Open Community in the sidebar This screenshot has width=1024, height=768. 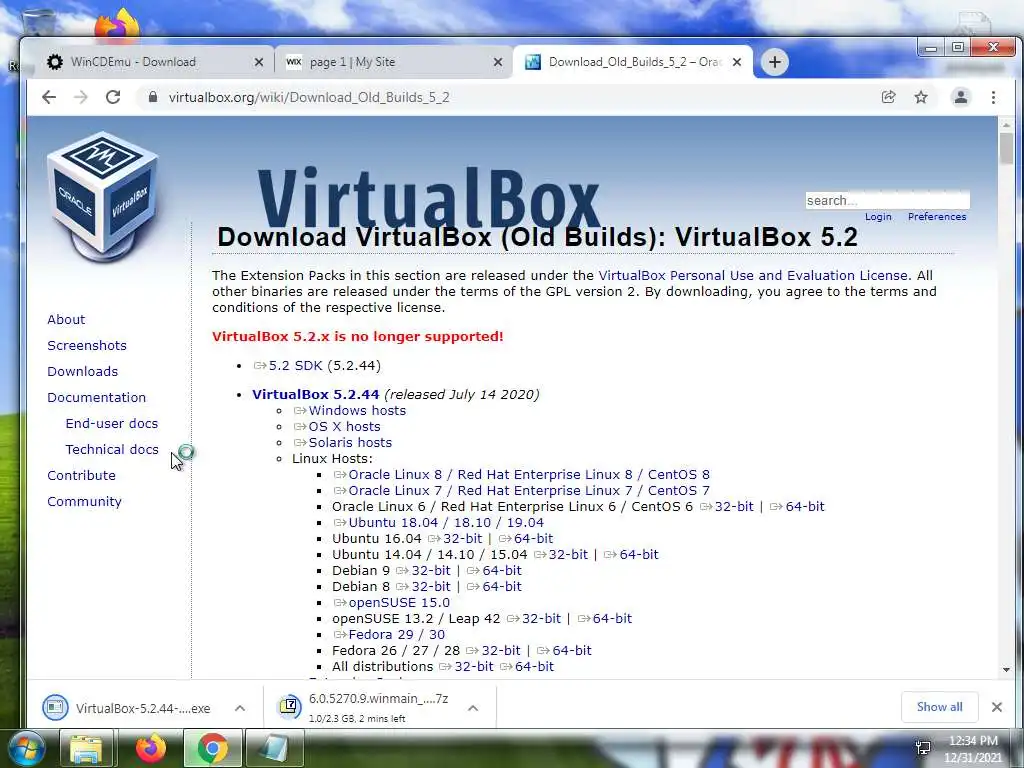click(x=84, y=502)
